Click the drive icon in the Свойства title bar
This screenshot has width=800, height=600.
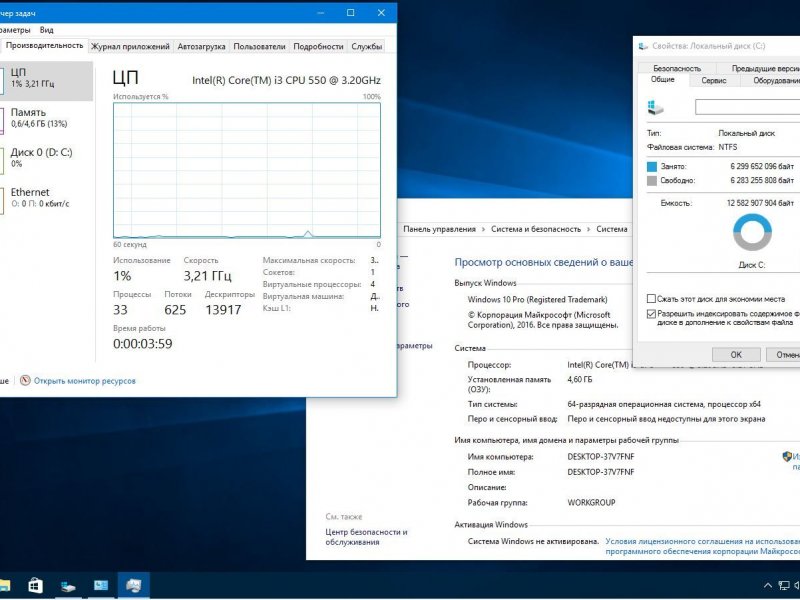point(643,46)
